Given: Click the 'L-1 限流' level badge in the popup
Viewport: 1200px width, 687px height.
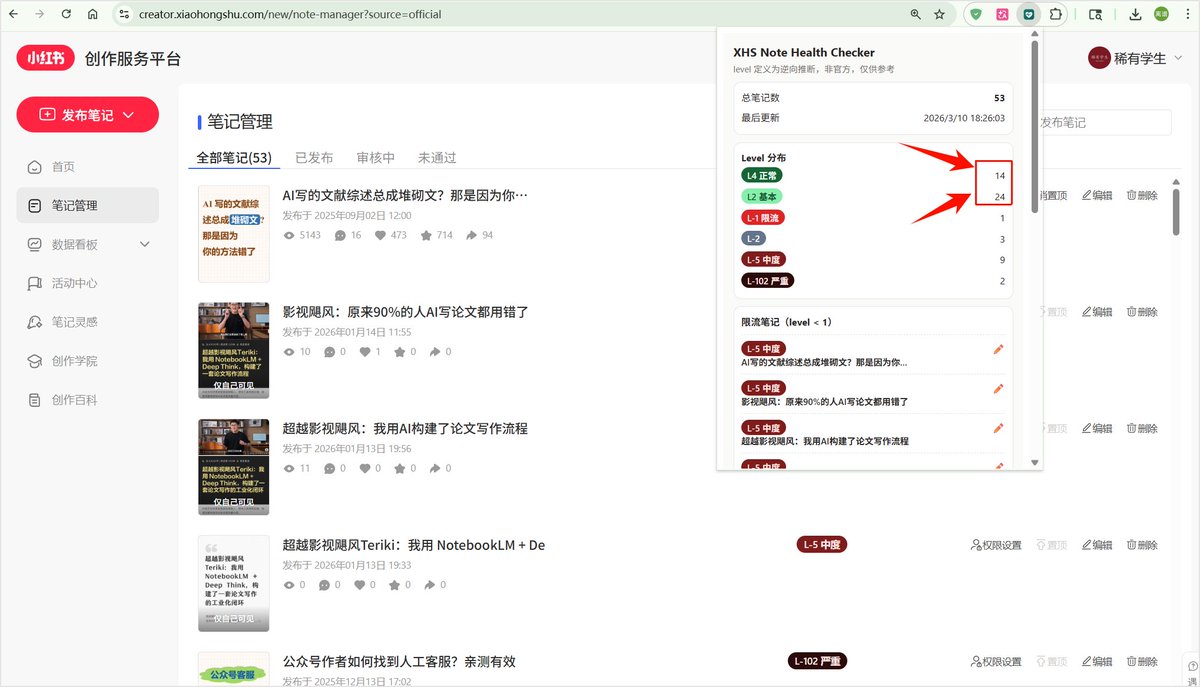Looking at the screenshot, I should pos(764,218).
